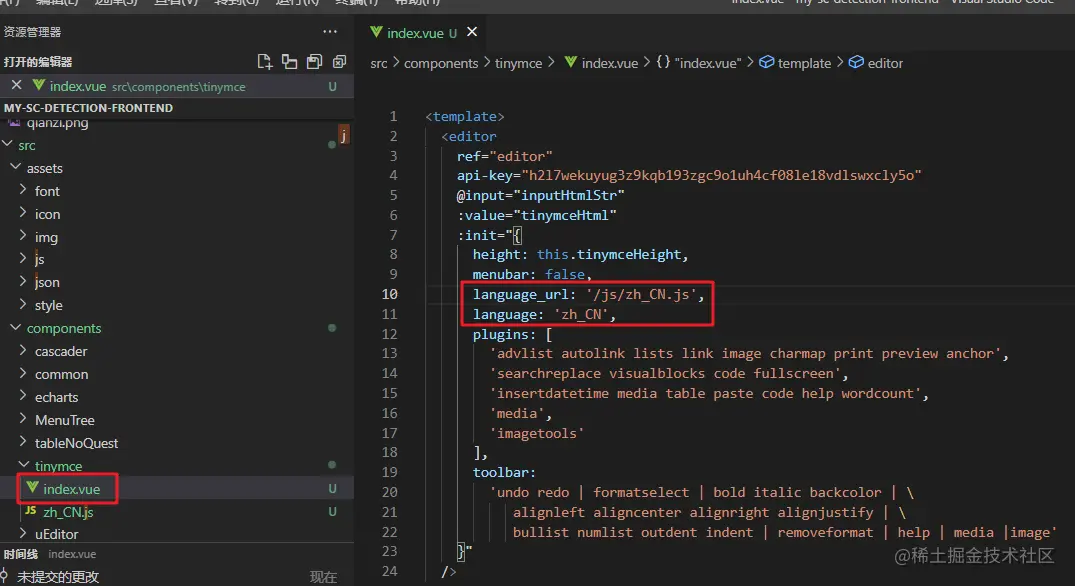Expand the tableNoQuest folder
The image size is (1075, 586).
tap(23, 442)
